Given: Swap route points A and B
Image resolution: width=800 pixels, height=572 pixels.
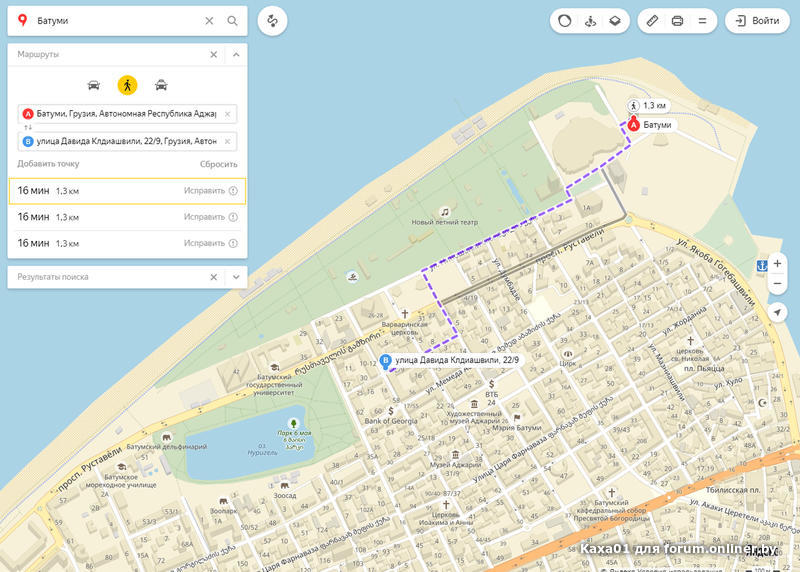Looking at the screenshot, I should 28,128.
